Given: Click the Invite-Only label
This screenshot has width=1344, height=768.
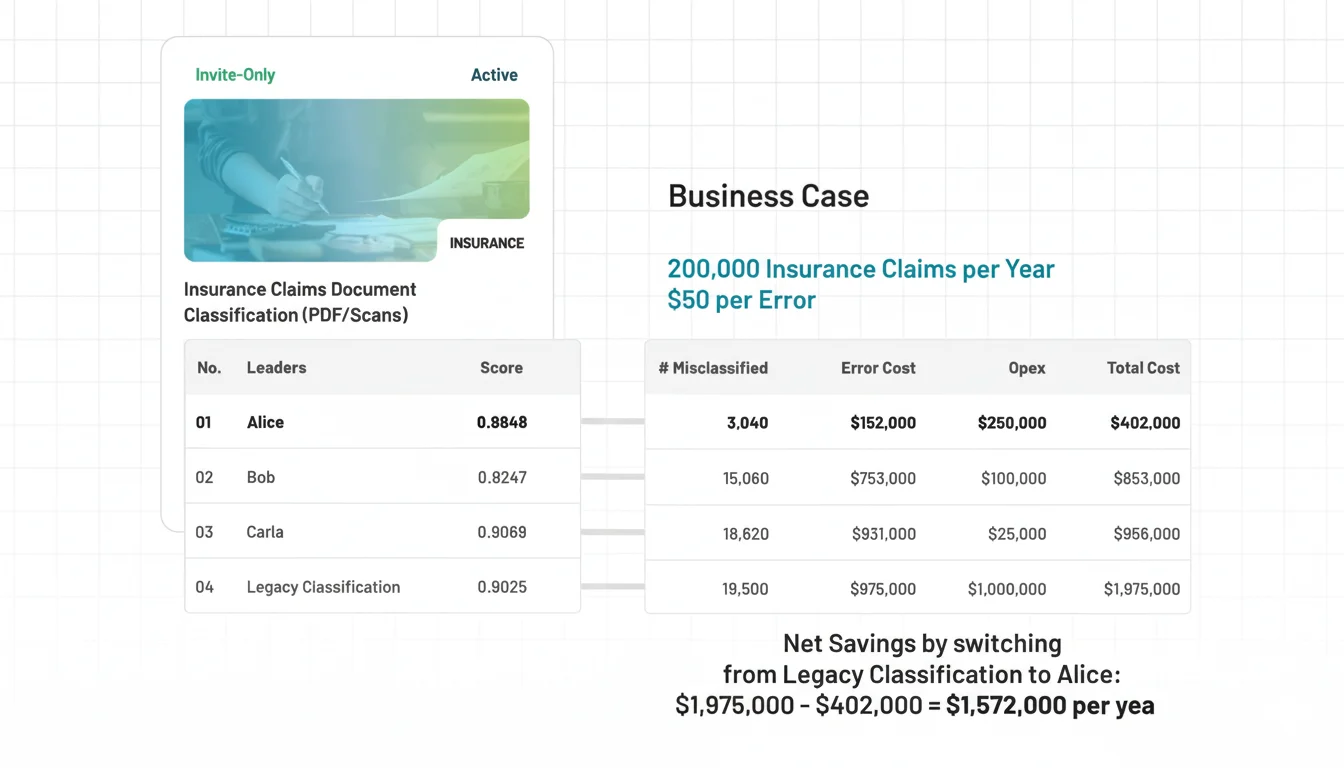Looking at the screenshot, I should [235, 75].
